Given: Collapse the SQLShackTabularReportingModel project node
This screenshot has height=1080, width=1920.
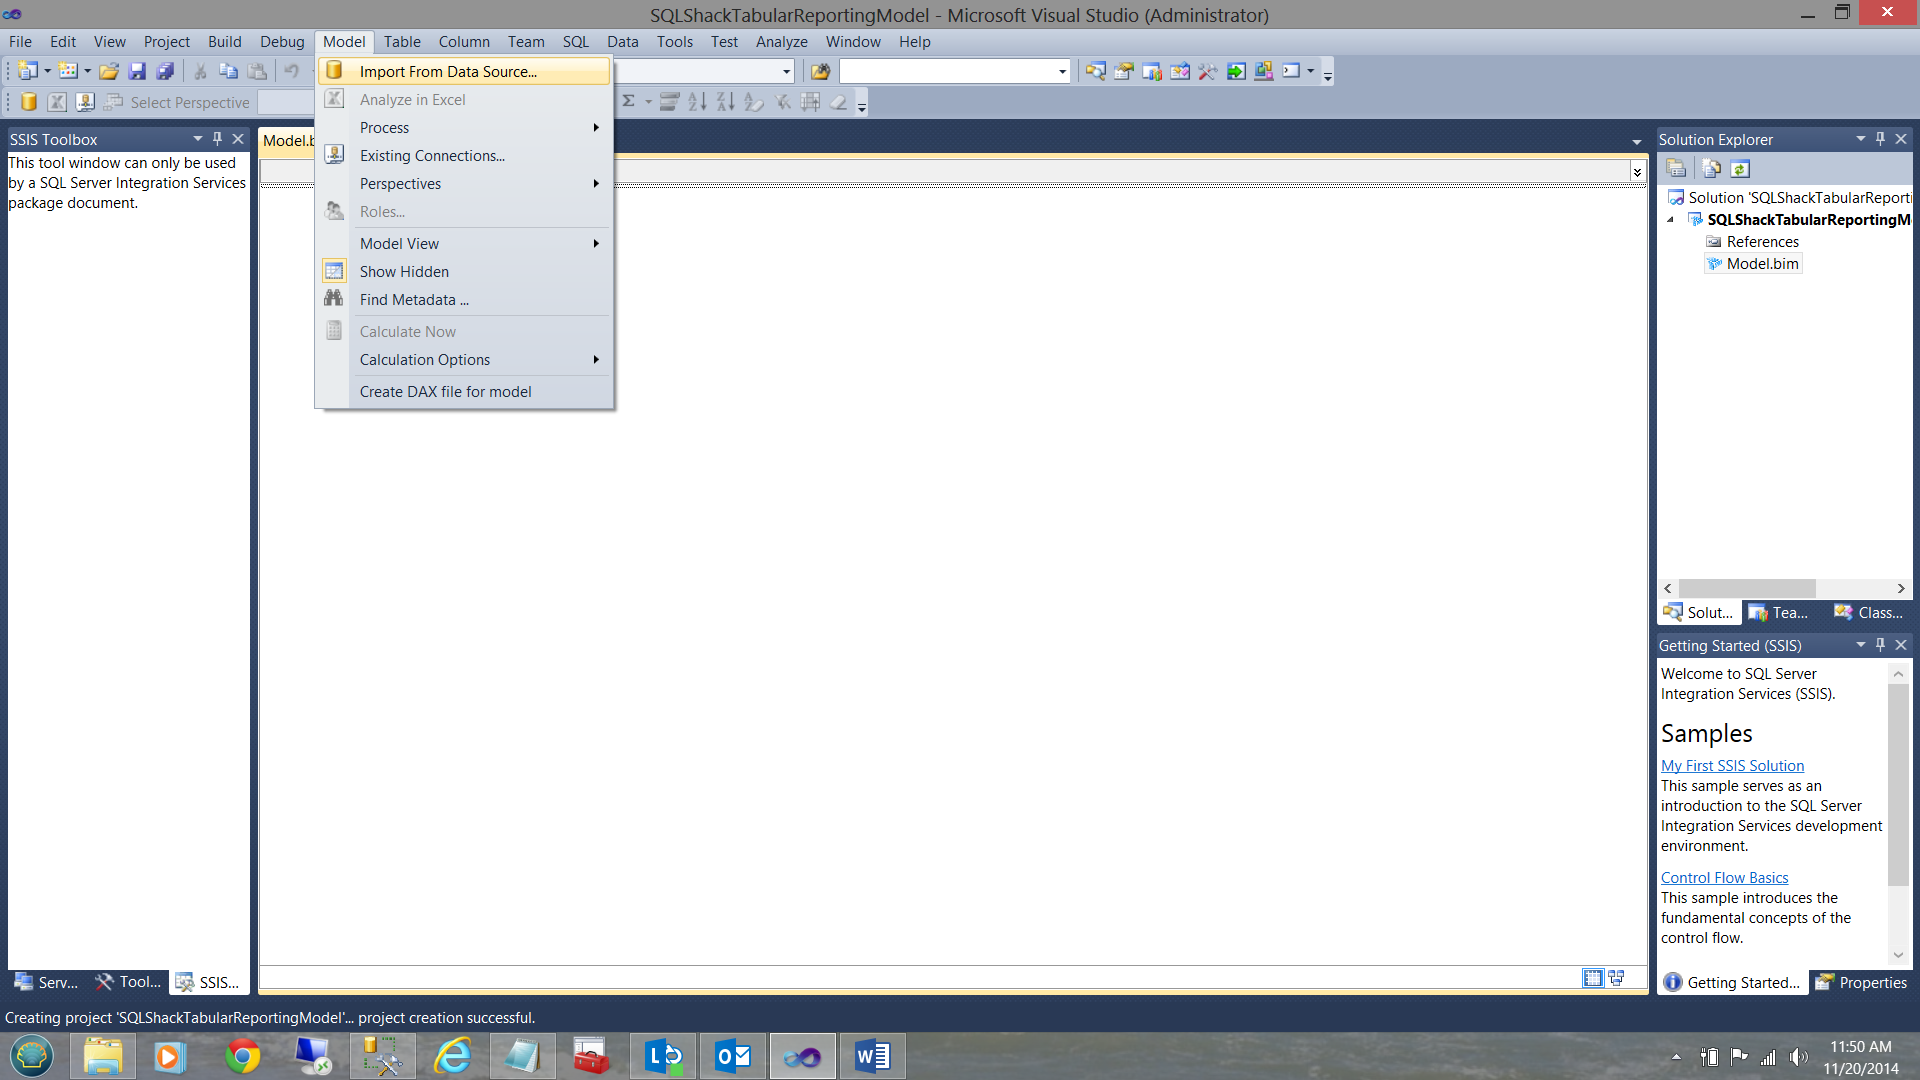Looking at the screenshot, I should 1670,220.
